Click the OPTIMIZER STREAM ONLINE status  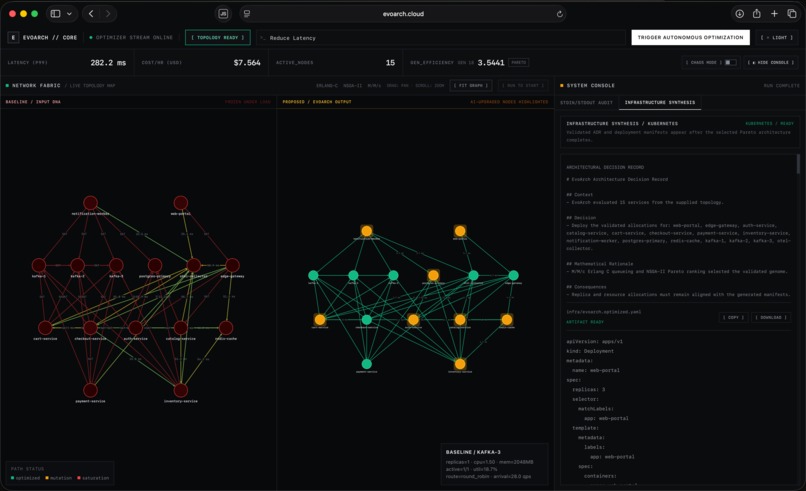pos(131,38)
